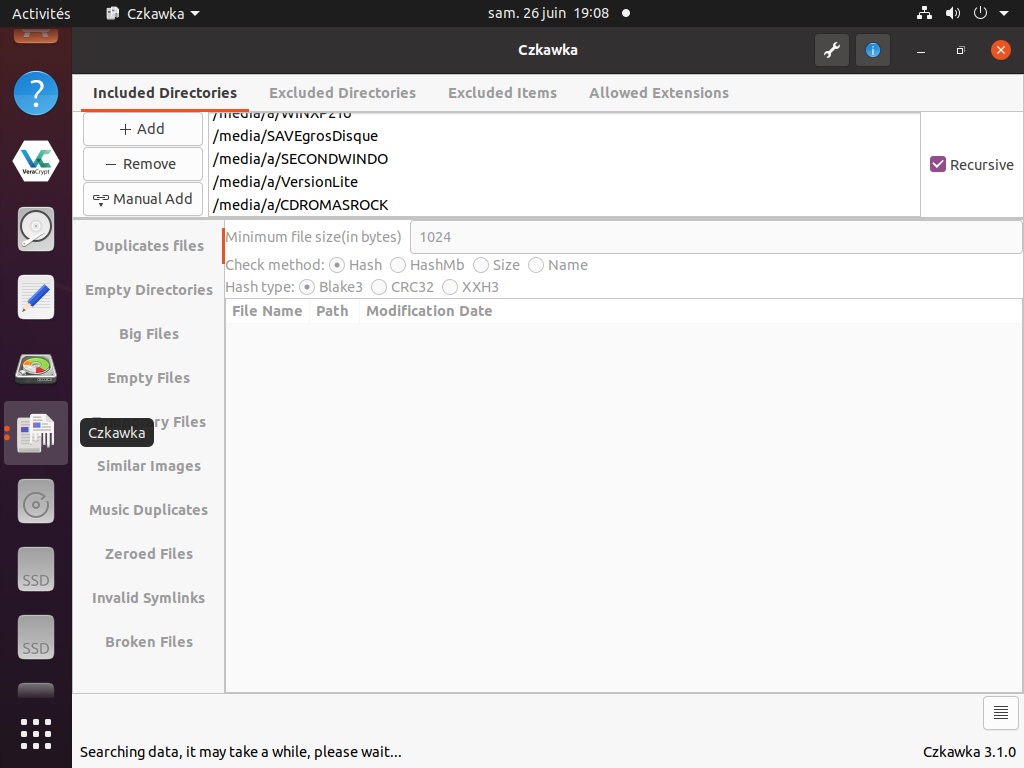The height and width of the screenshot is (768, 1024).
Task: Open the Big Files tool
Action: tap(149, 334)
